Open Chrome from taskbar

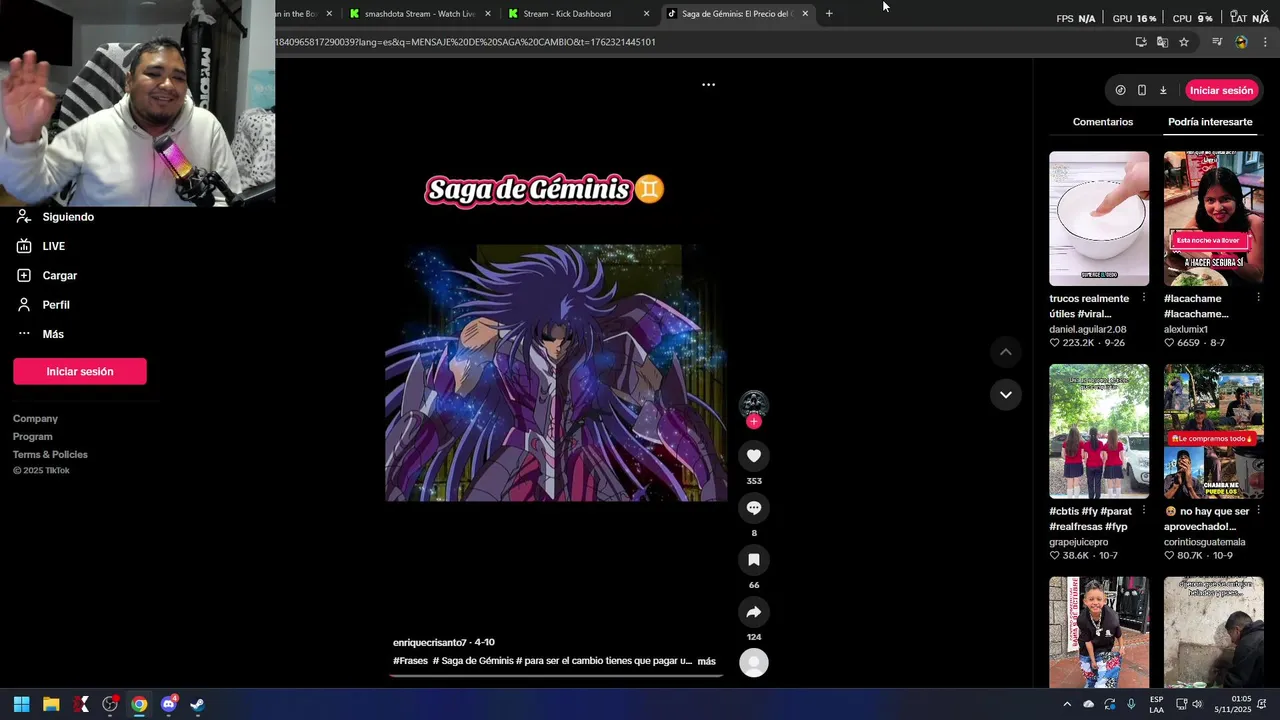click(139, 704)
